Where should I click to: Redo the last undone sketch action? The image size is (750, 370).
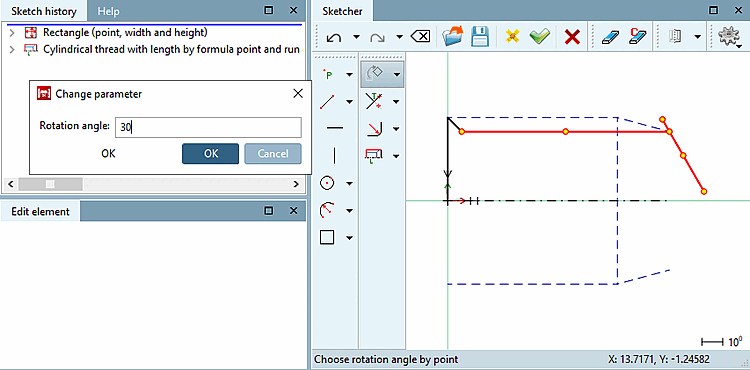378,37
